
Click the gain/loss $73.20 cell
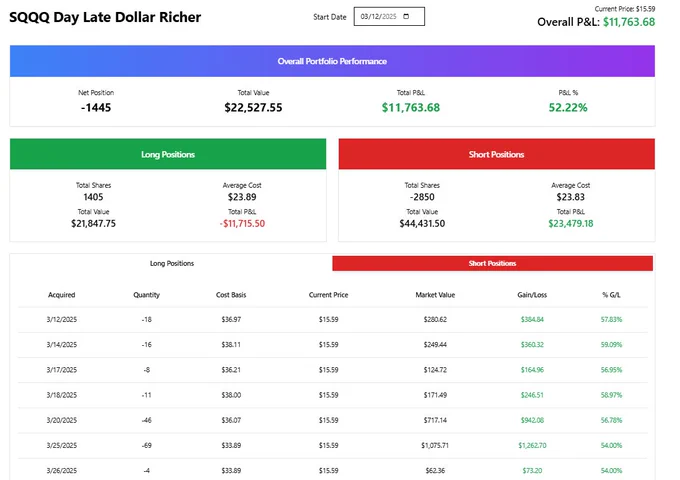pyautogui.click(x=532, y=470)
